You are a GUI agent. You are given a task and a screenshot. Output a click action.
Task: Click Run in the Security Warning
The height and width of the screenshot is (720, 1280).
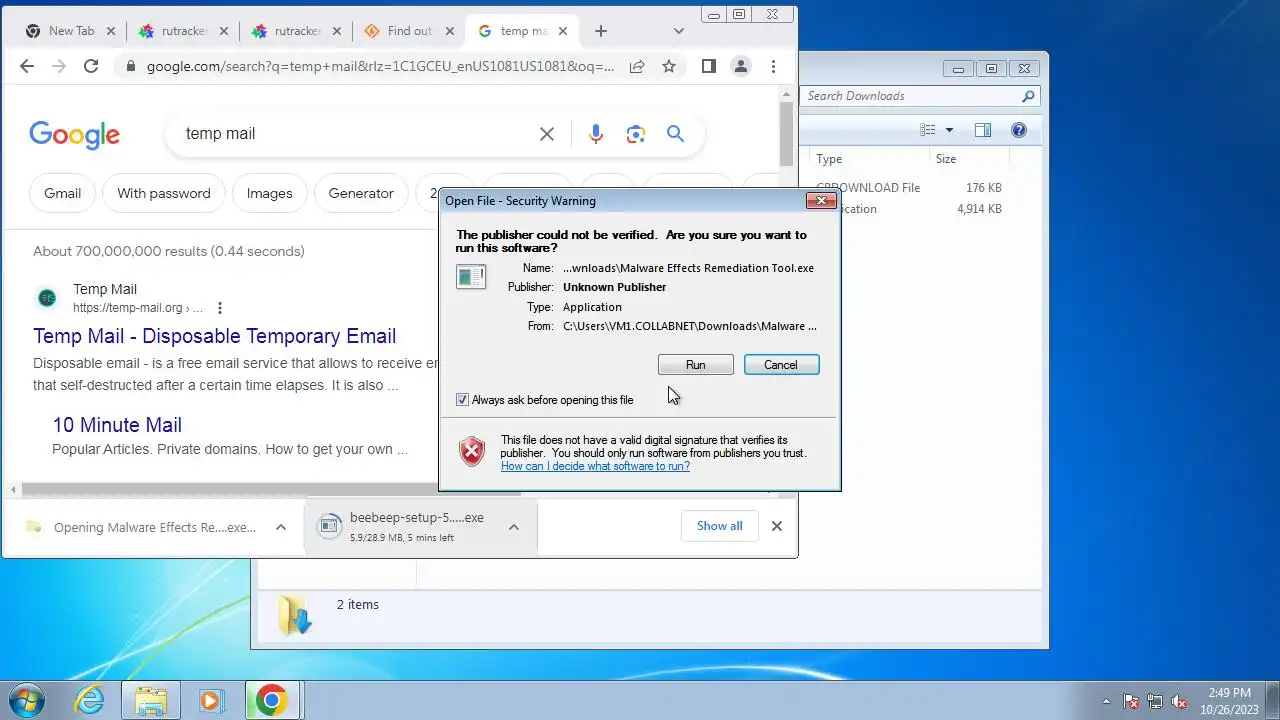click(x=696, y=365)
